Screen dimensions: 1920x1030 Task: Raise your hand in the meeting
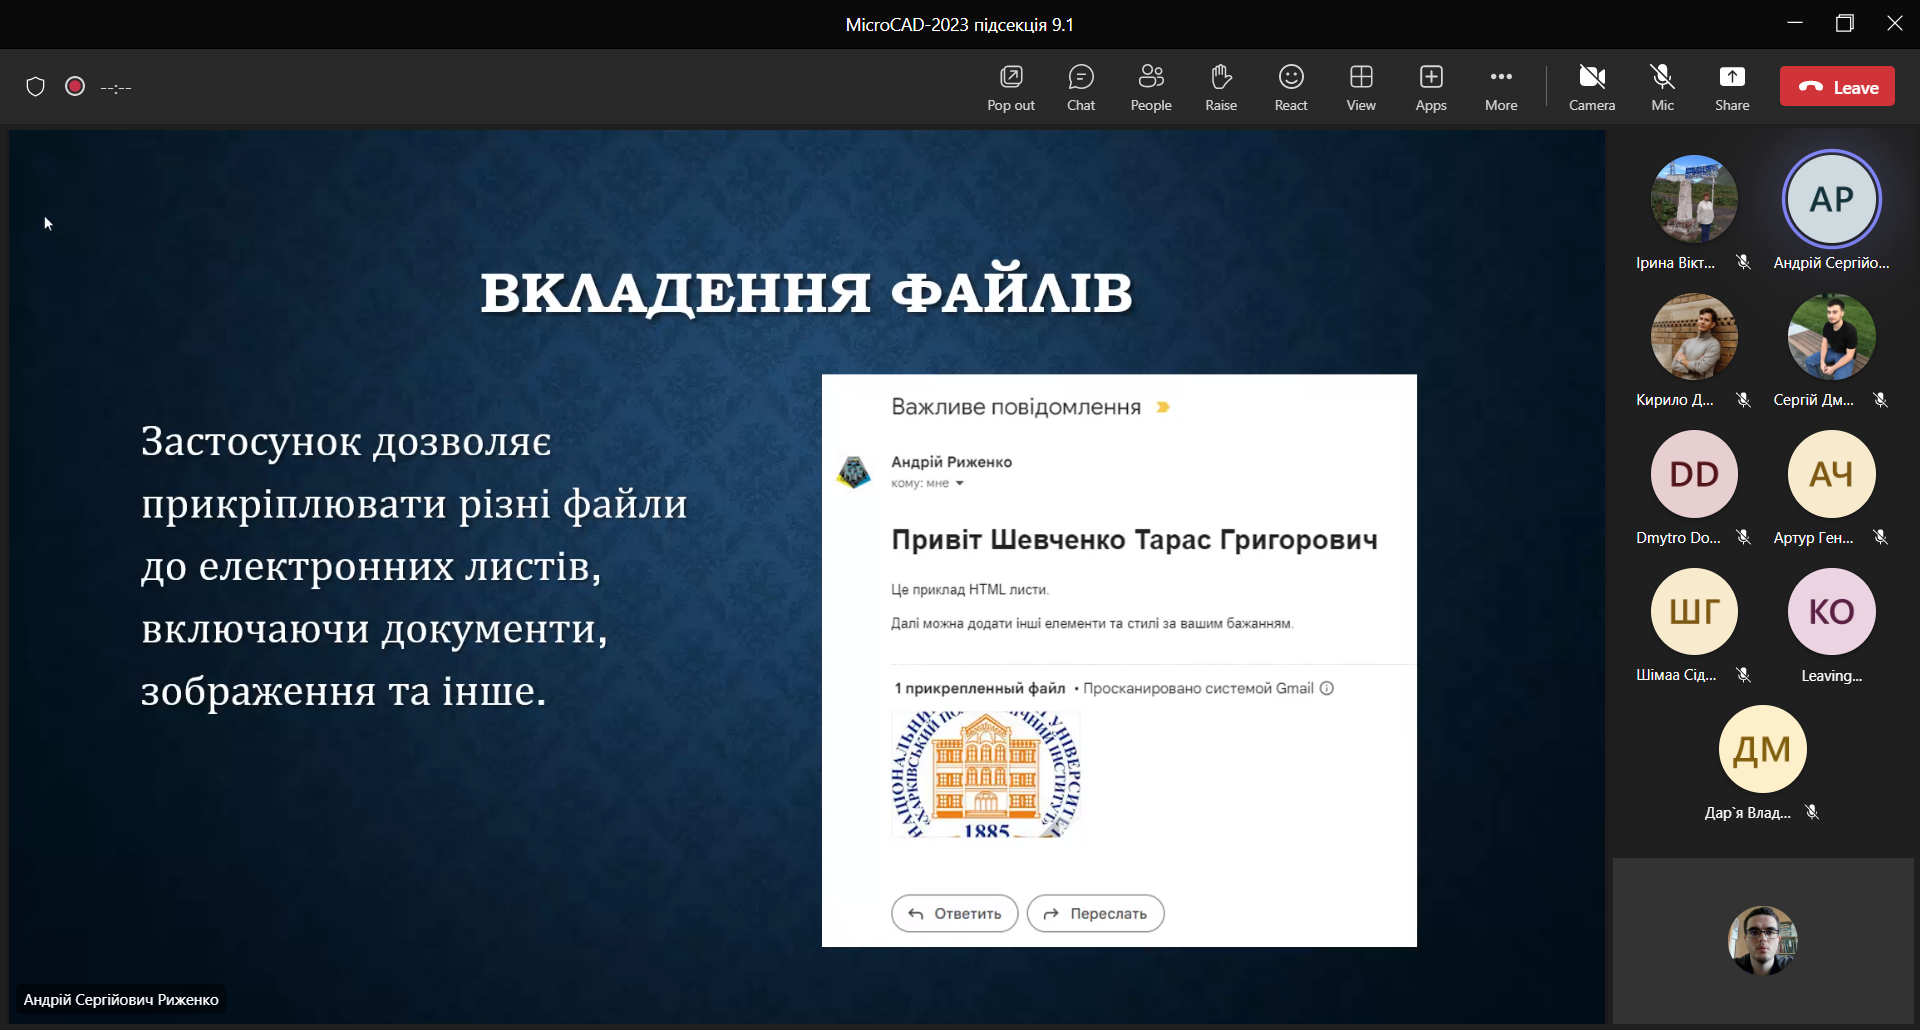[1220, 87]
